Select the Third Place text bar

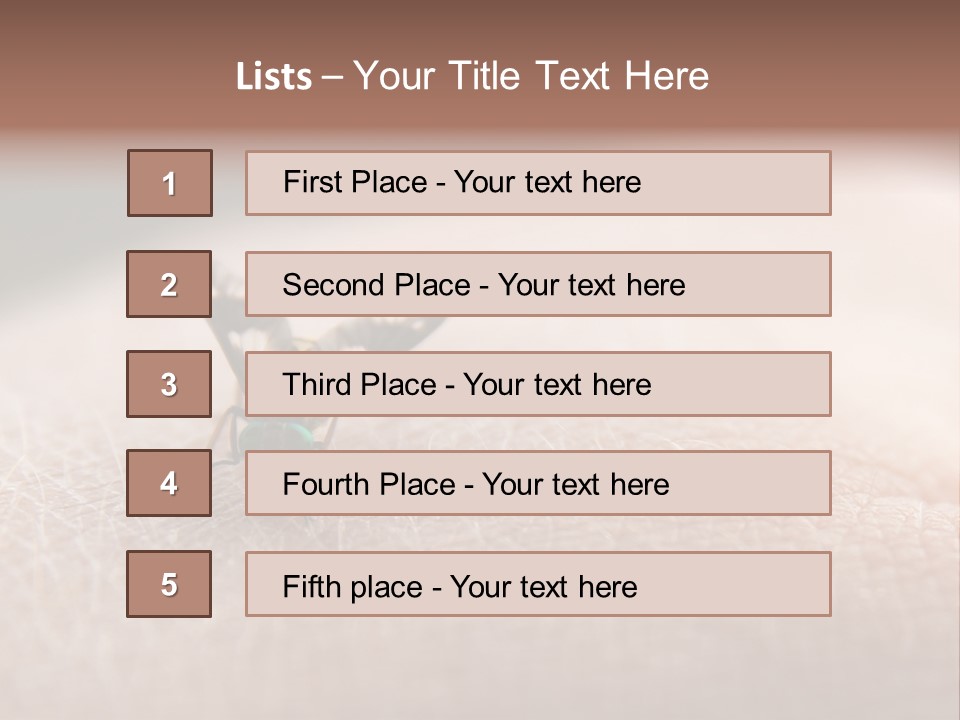[x=538, y=384]
